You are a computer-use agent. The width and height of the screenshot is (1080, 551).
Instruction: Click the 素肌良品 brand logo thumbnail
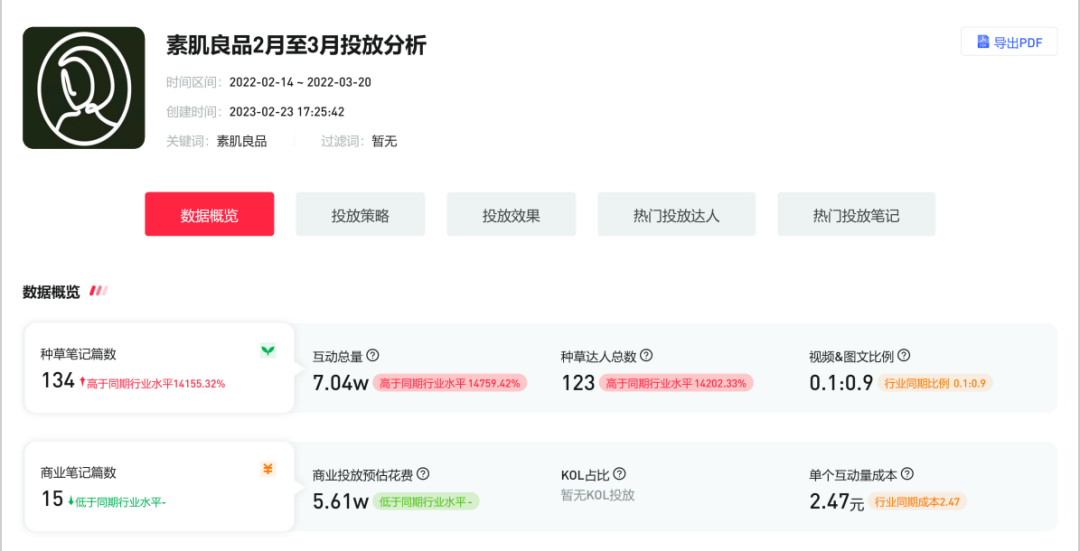tap(84, 88)
